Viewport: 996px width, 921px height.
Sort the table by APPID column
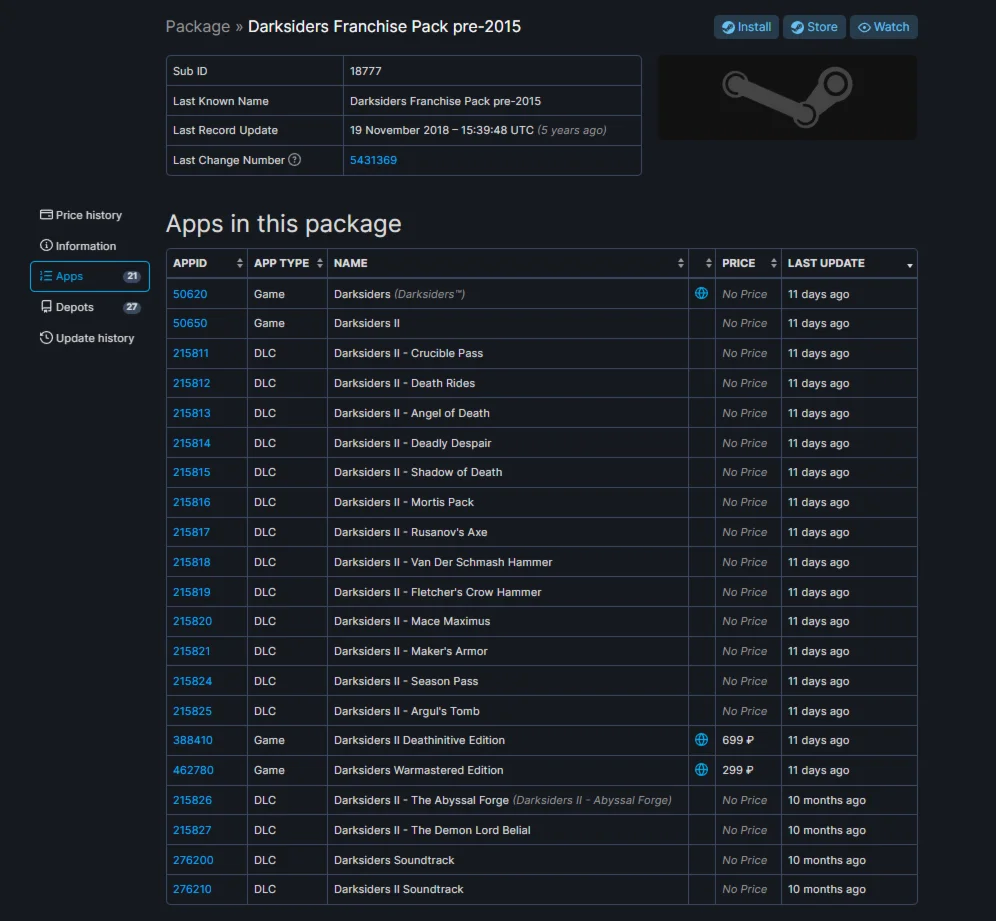click(x=207, y=263)
